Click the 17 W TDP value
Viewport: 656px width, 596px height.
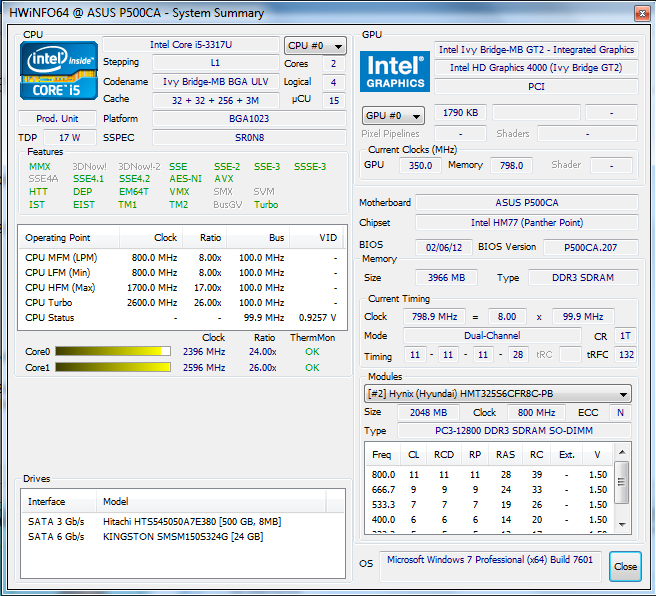click(x=70, y=138)
